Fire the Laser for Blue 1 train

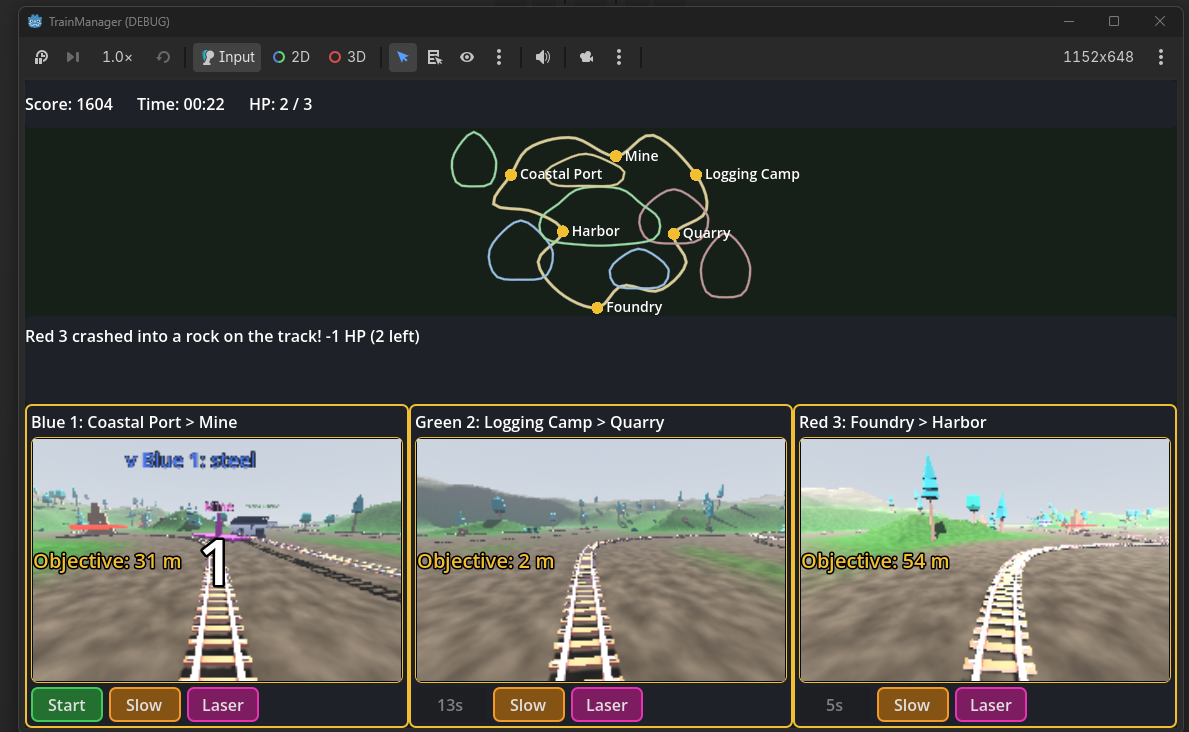[223, 705]
